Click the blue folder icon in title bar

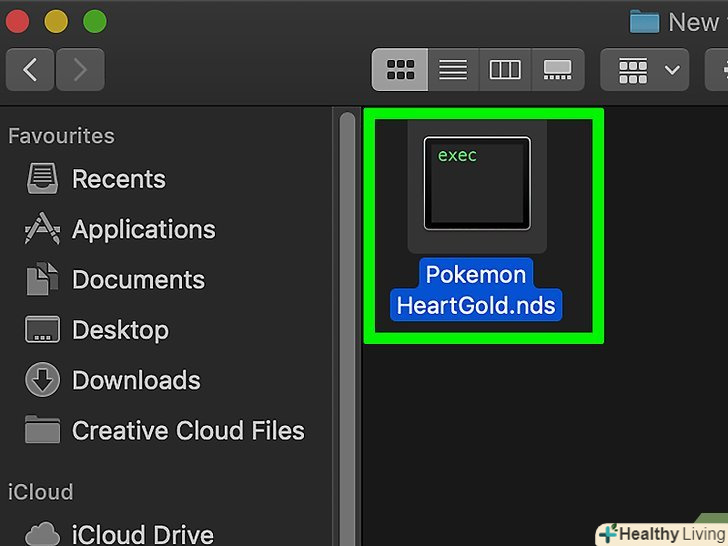click(x=644, y=21)
